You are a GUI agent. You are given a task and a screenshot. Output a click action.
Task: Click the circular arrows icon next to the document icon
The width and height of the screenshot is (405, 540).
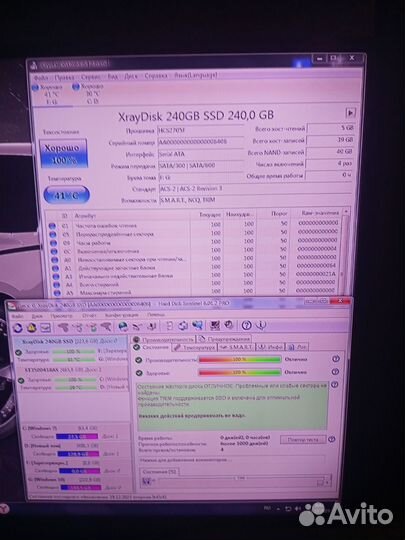click(x=183, y=325)
